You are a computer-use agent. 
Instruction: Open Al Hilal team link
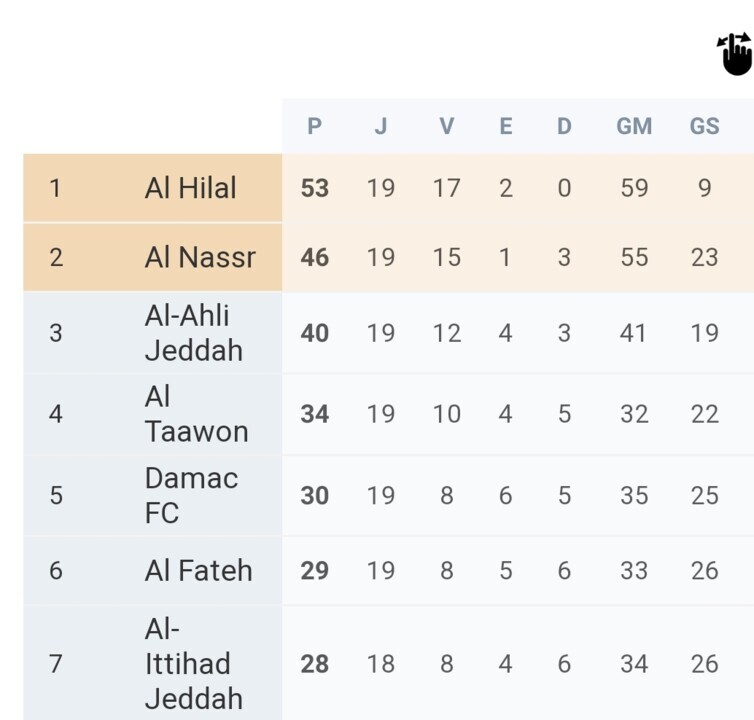pos(190,188)
